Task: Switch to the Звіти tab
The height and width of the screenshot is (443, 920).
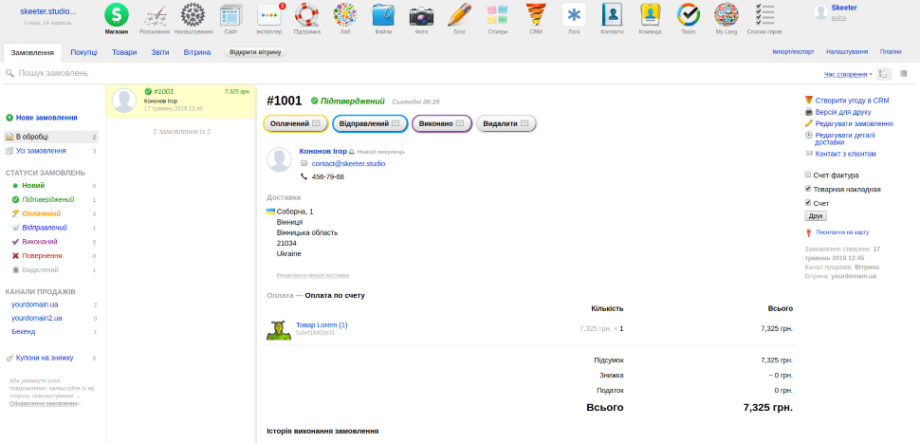Action: [160, 51]
